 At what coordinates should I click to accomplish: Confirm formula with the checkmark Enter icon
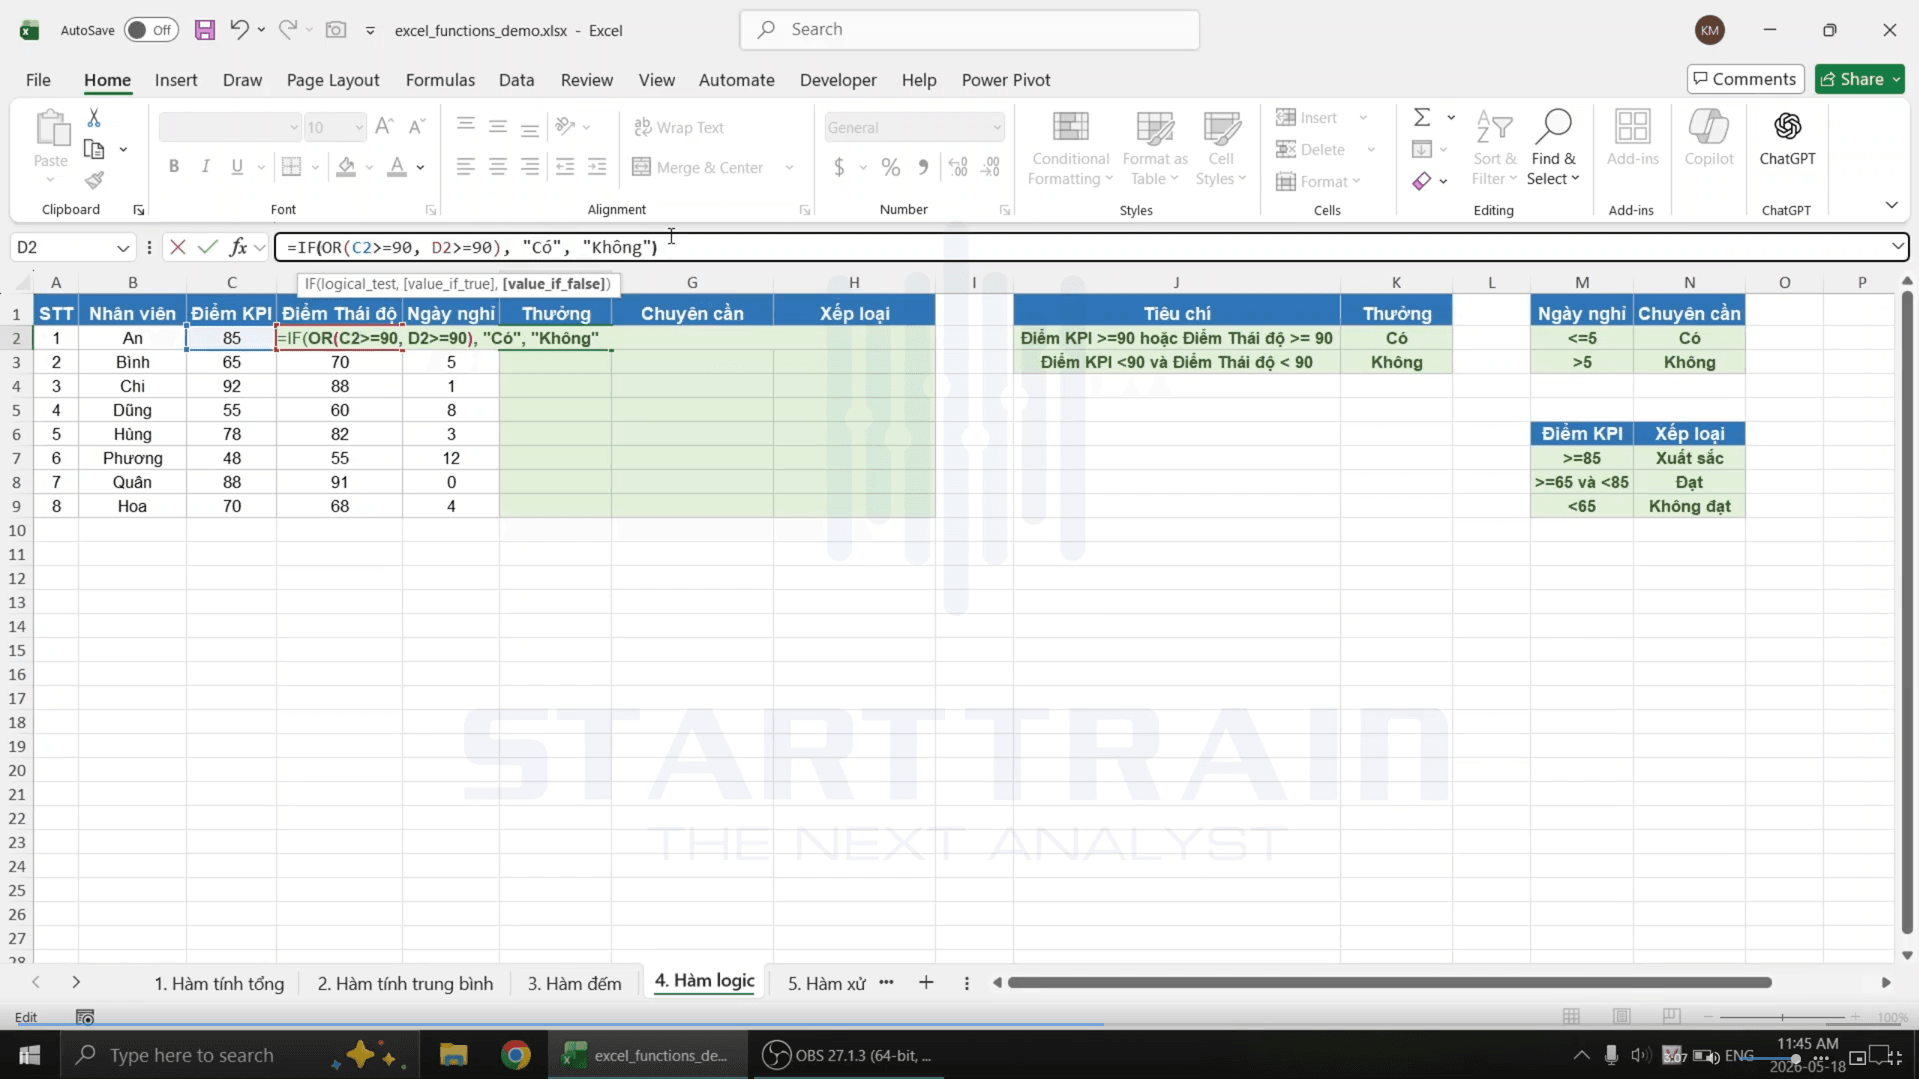[x=208, y=247]
